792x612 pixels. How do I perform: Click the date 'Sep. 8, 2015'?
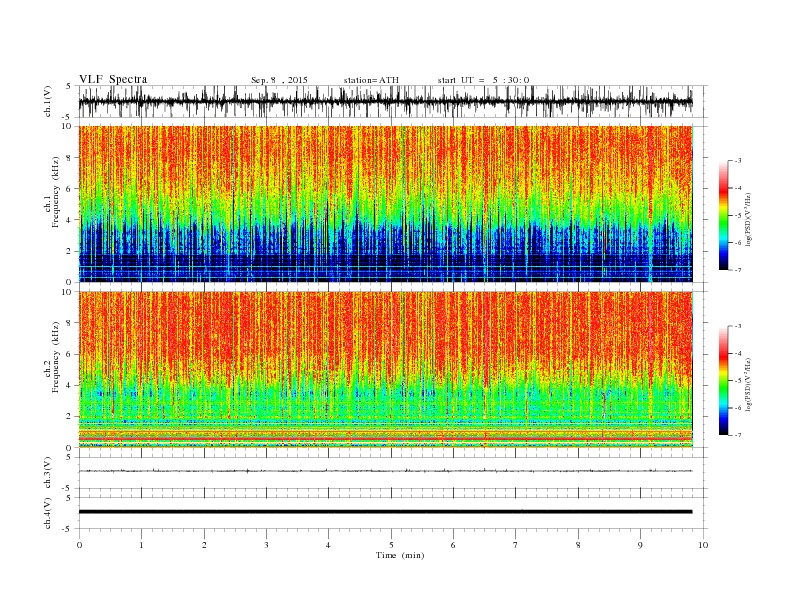(279, 80)
